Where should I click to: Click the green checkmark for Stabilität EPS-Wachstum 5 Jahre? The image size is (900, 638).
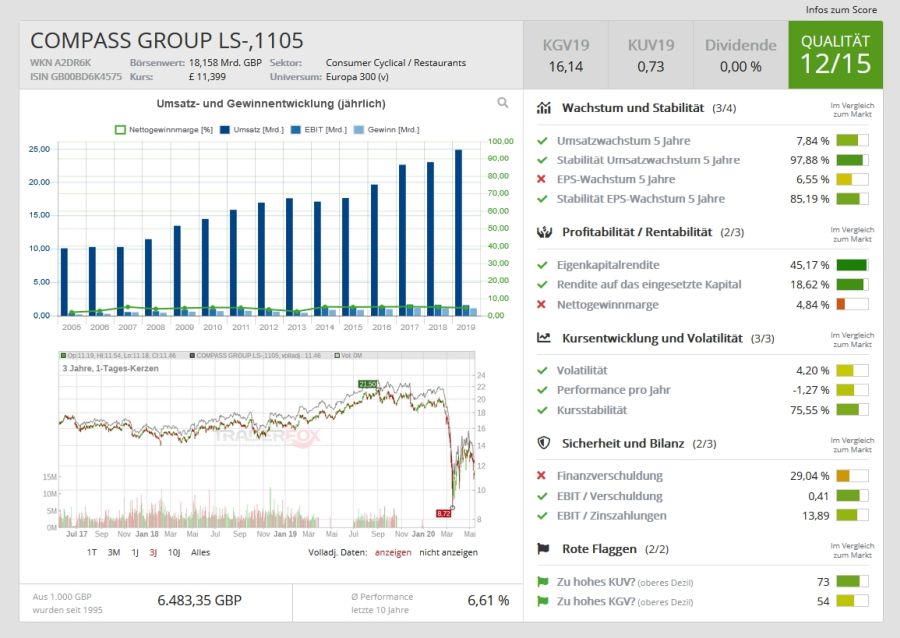click(x=542, y=199)
